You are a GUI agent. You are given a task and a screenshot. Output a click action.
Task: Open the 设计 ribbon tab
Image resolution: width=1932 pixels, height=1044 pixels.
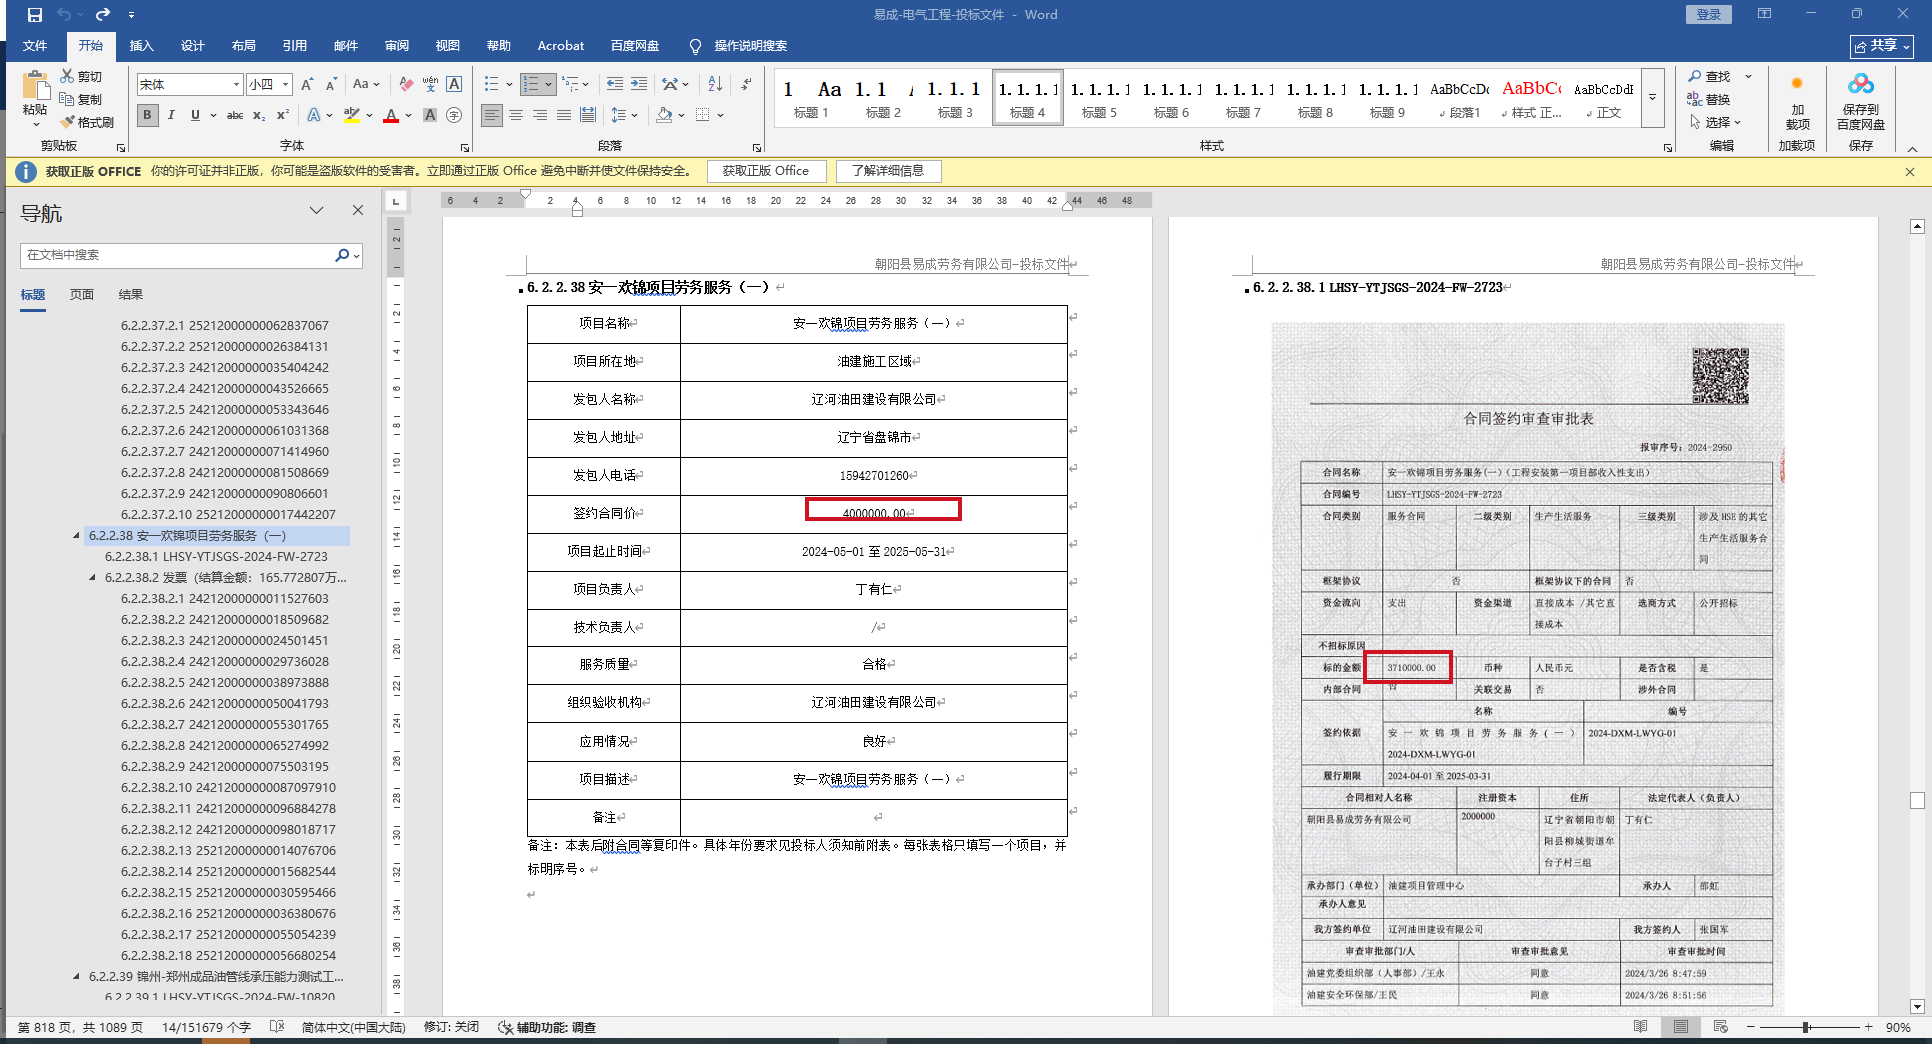click(192, 46)
